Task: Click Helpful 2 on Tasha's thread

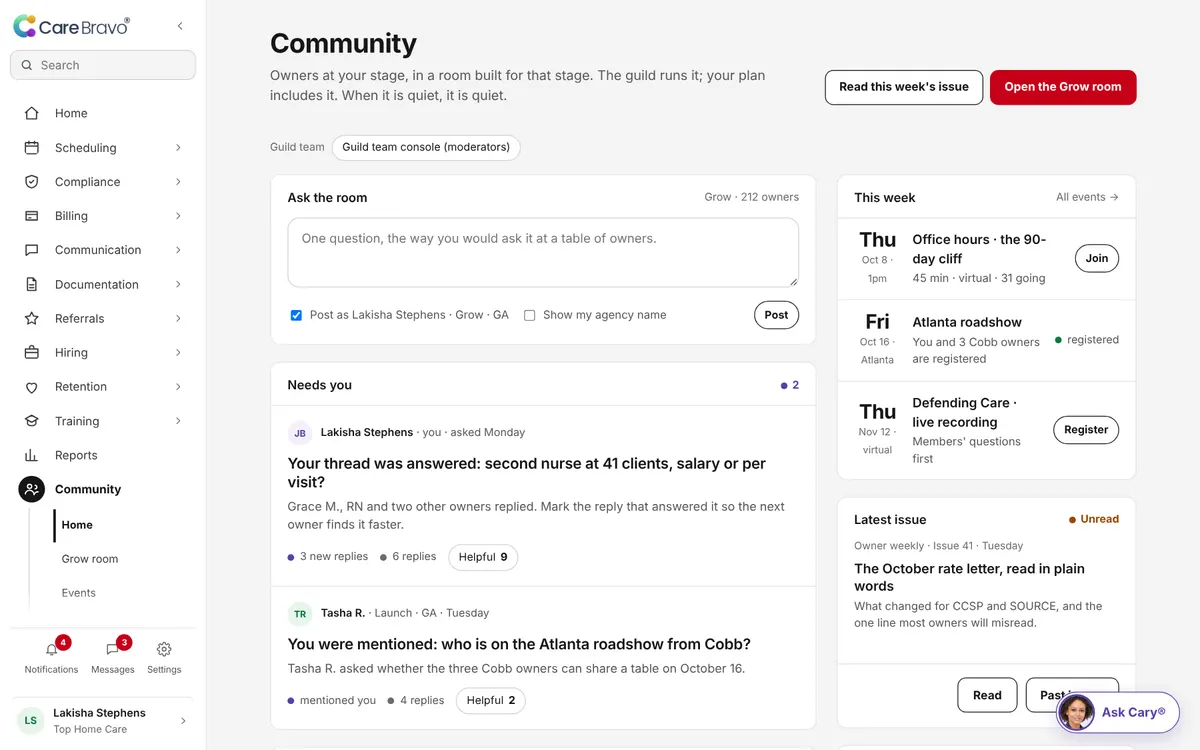Action: pos(491,701)
